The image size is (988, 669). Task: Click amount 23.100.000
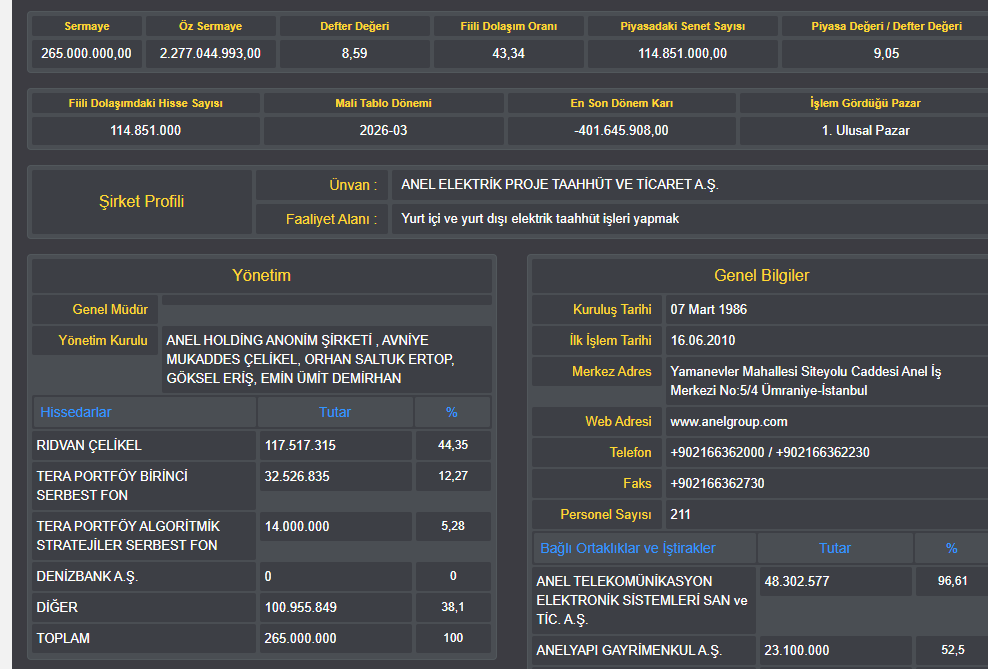[x=797, y=650]
